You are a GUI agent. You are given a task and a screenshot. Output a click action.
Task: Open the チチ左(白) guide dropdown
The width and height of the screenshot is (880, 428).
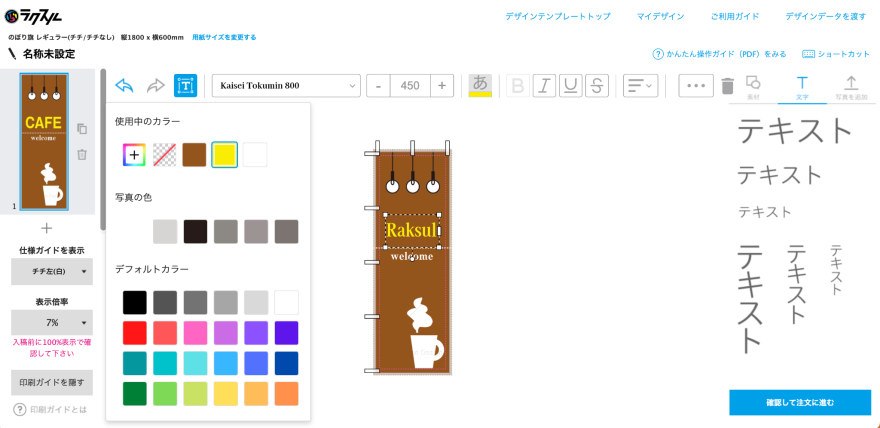(52, 271)
